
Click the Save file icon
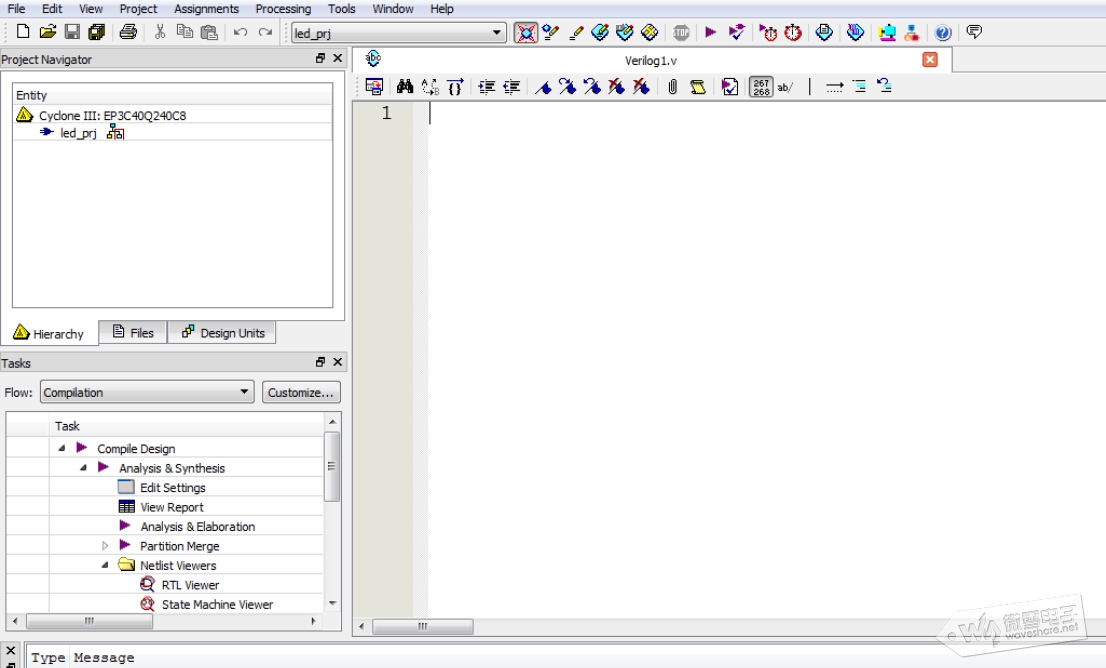click(72, 33)
